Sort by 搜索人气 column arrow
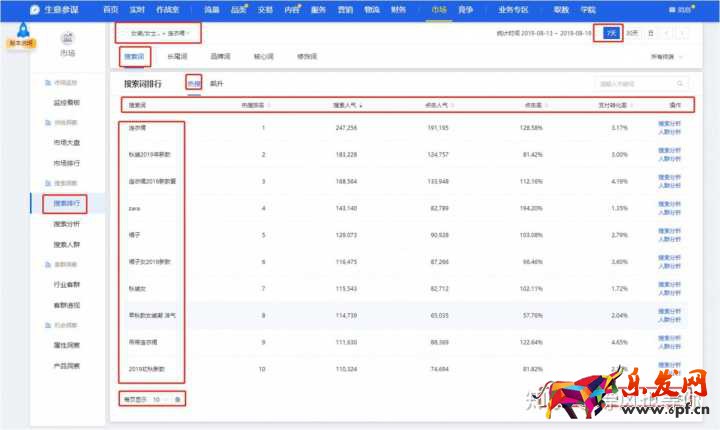 coord(361,105)
